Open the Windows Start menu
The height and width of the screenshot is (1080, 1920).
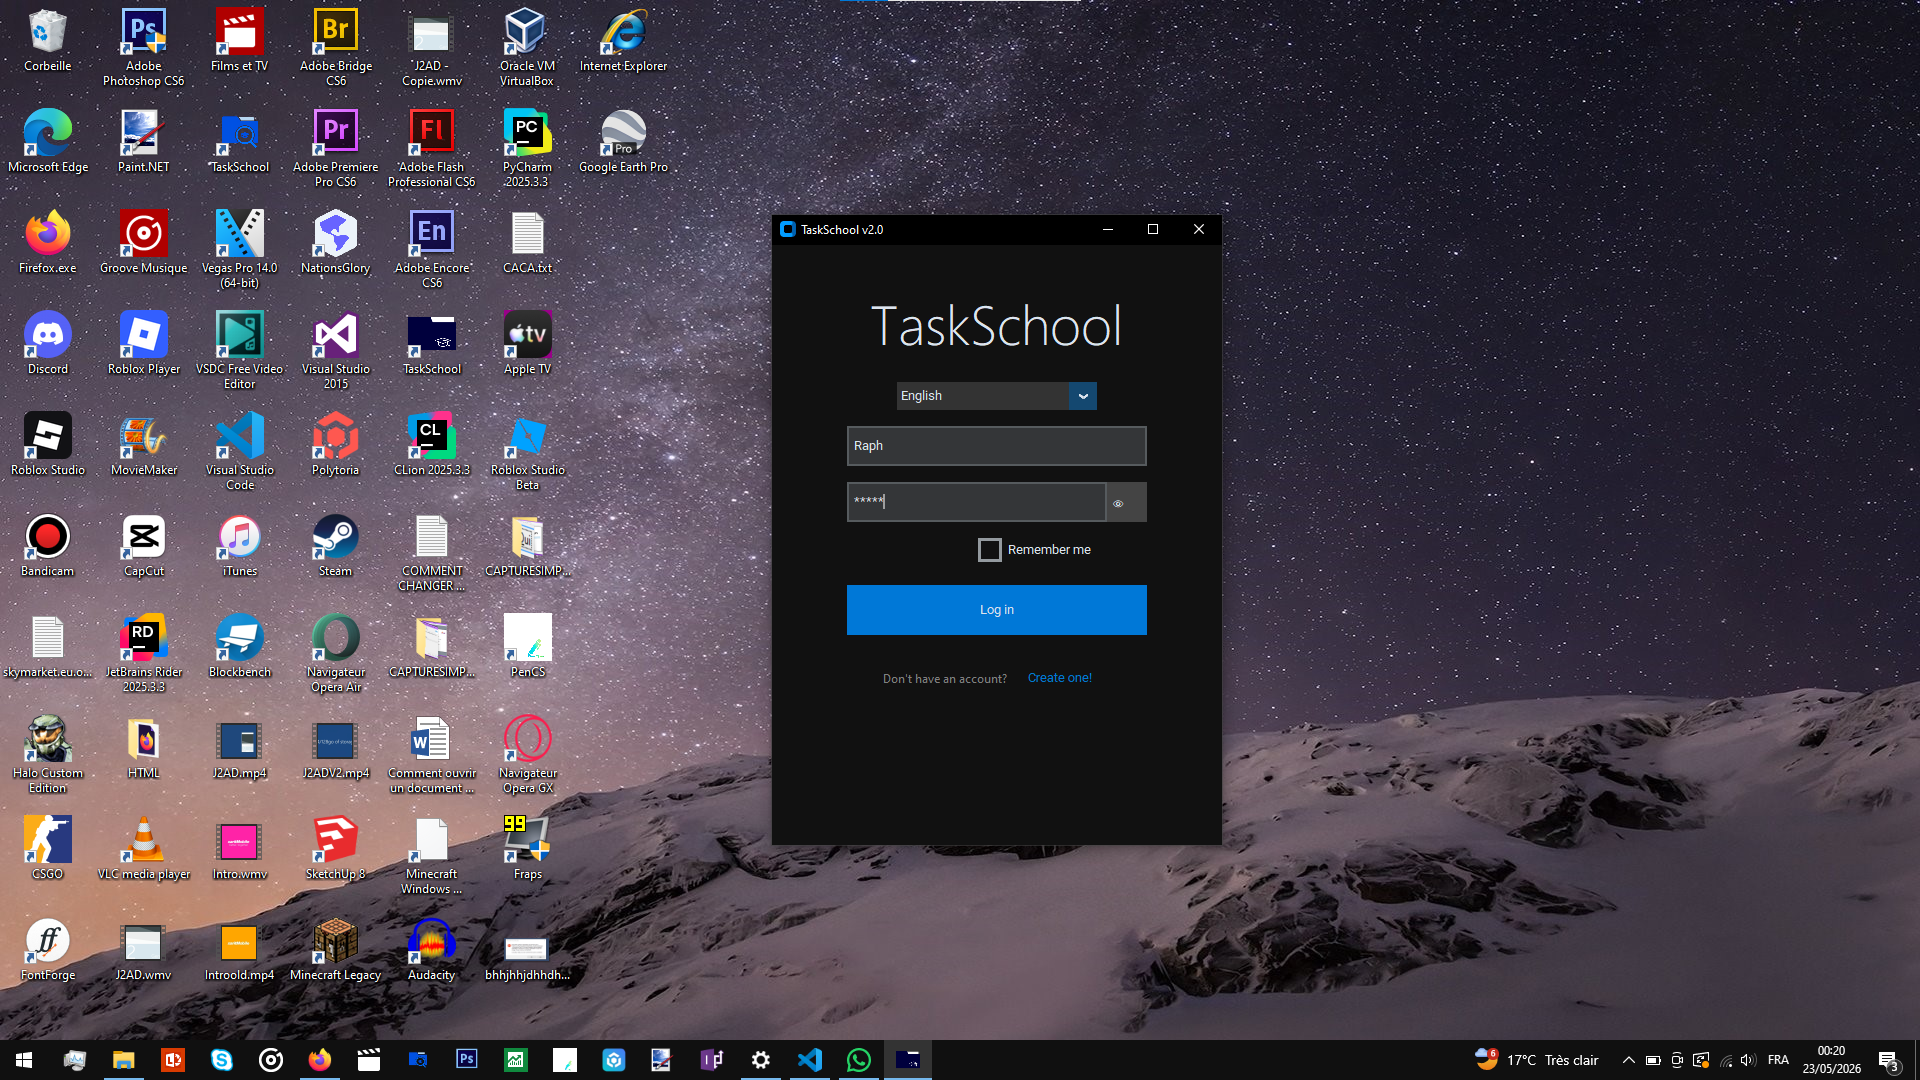(x=24, y=1060)
